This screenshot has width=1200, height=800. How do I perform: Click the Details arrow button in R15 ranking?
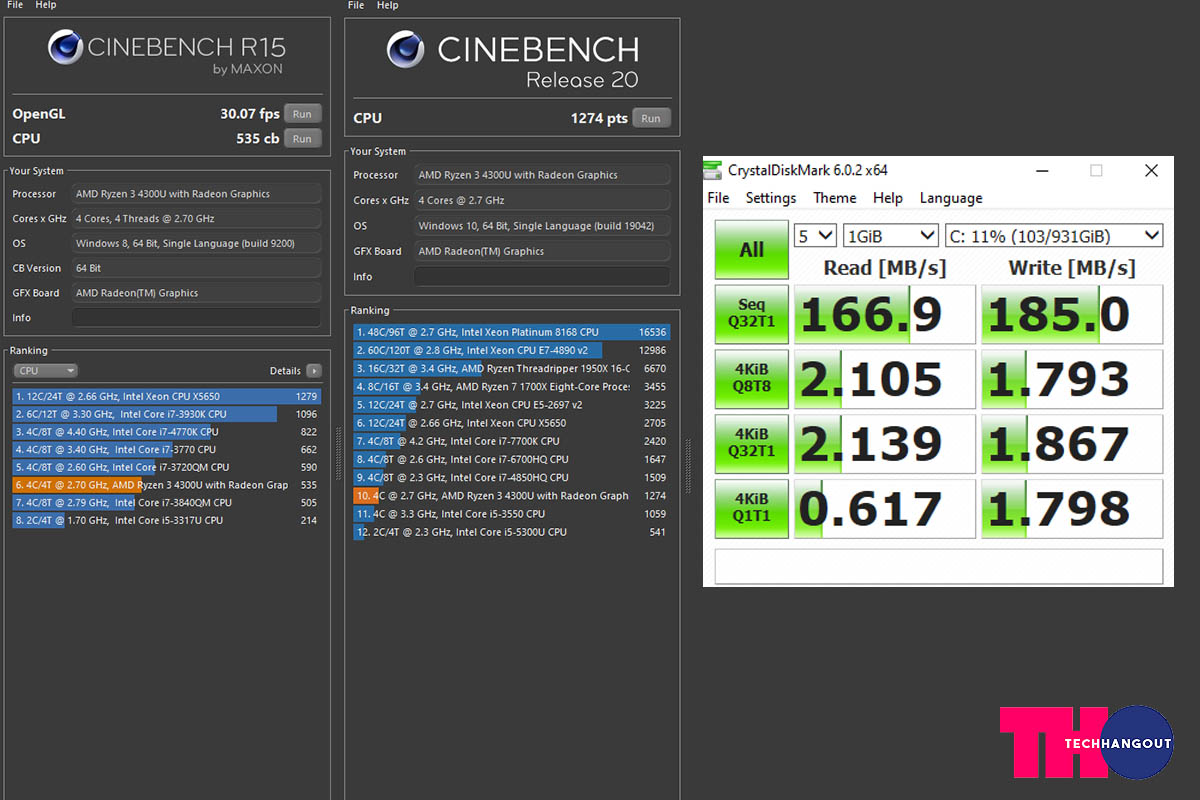[x=314, y=371]
